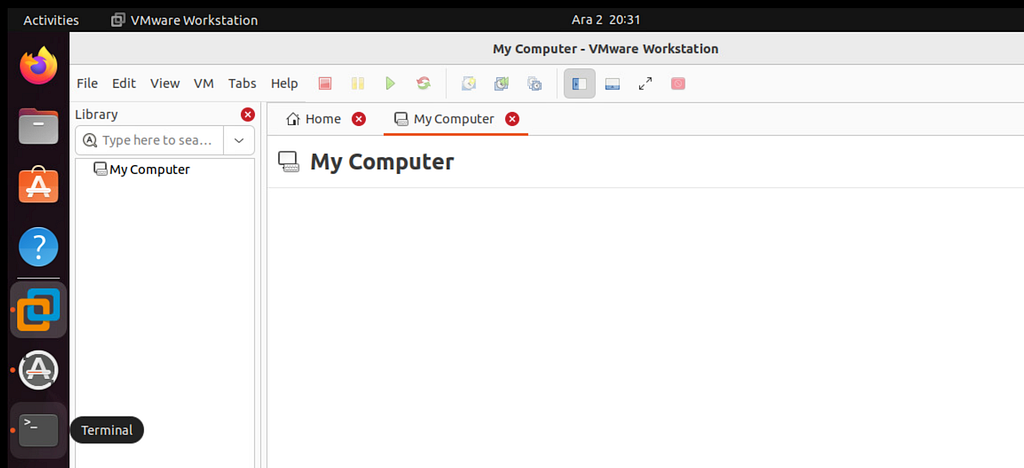This screenshot has width=1024, height=468.
Task: Click the large My Computer heading text
Action: point(382,162)
